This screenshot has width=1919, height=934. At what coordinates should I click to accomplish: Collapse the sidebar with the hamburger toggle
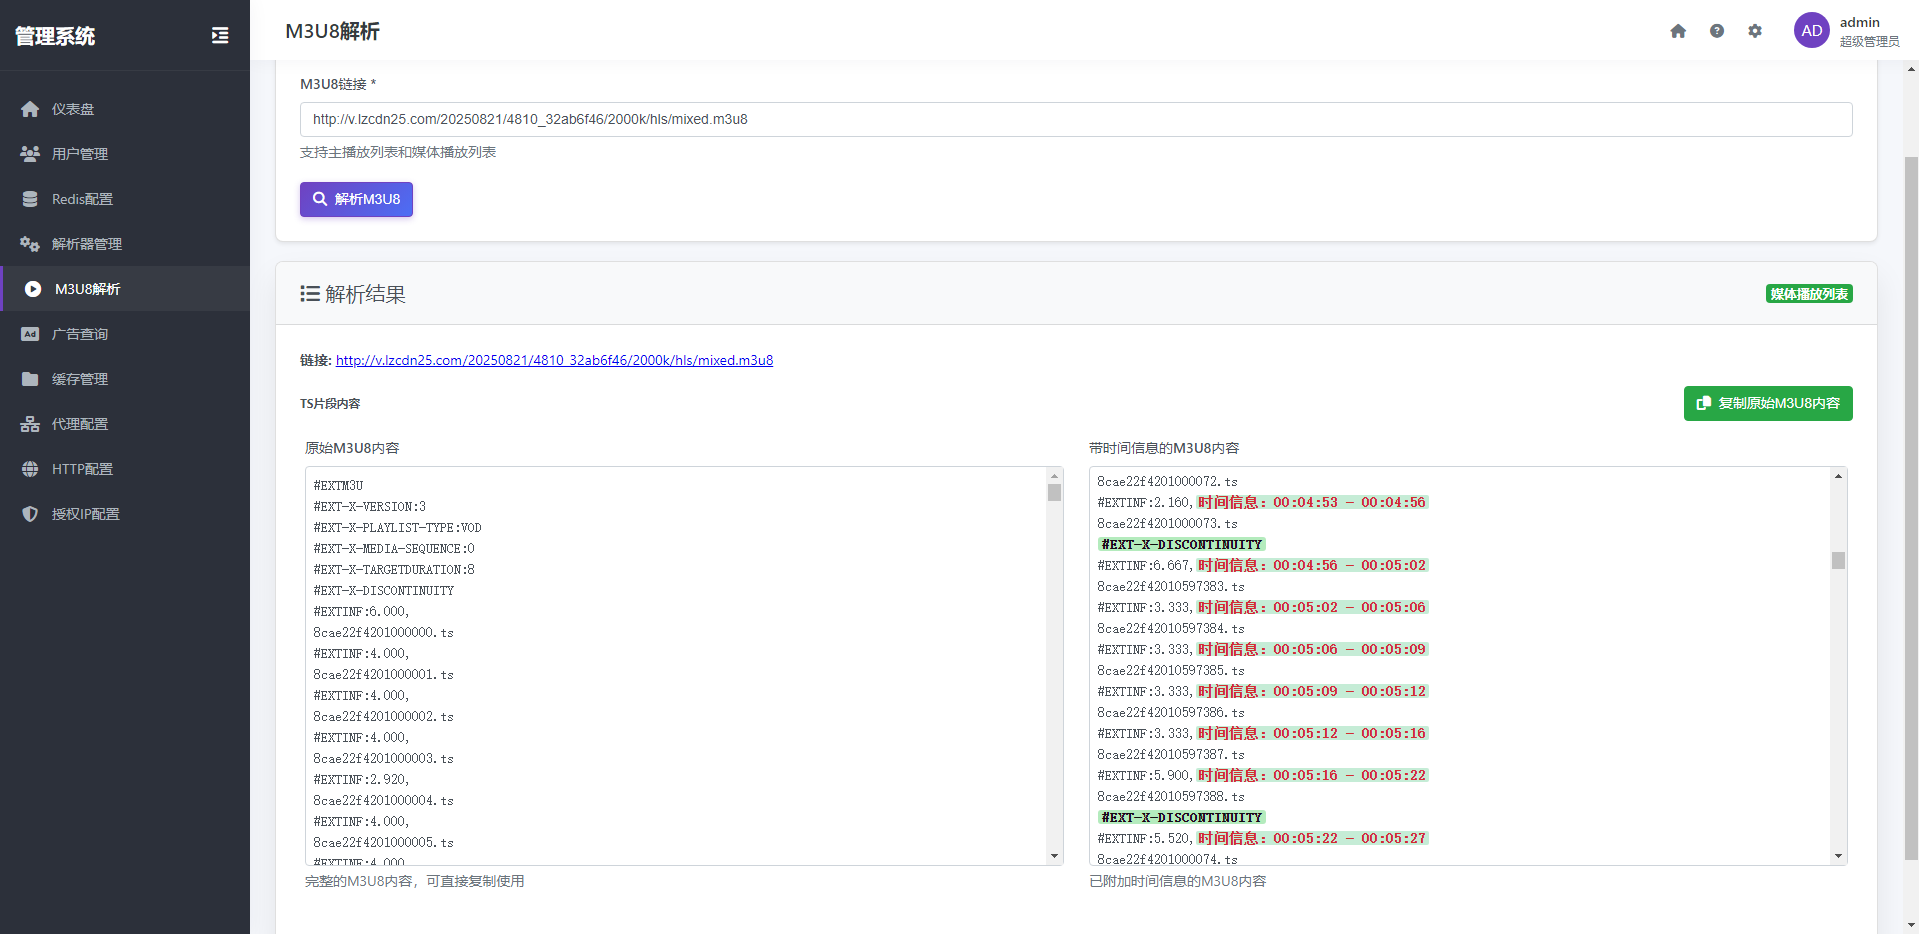220,36
